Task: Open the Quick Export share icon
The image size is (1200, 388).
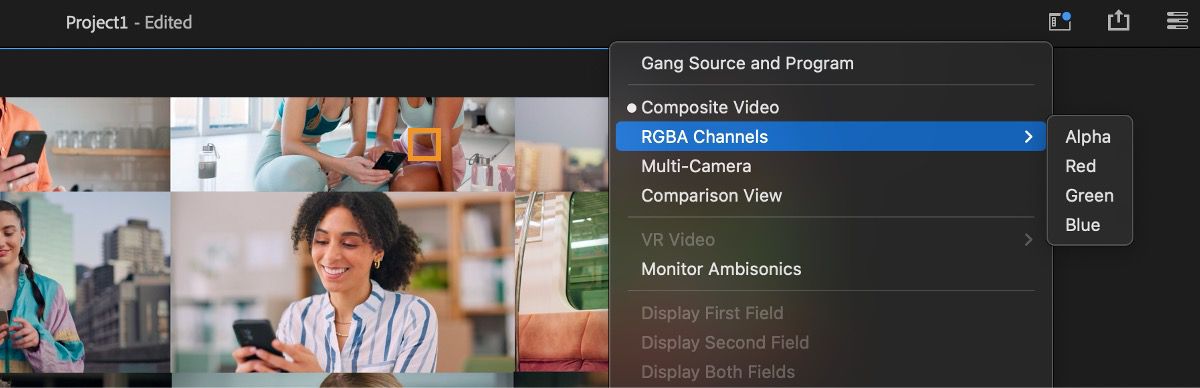Action: click(x=1118, y=21)
